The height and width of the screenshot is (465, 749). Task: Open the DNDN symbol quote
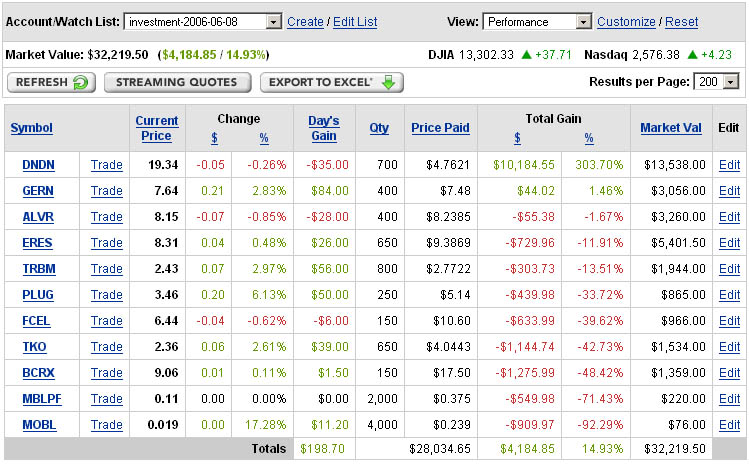click(39, 164)
